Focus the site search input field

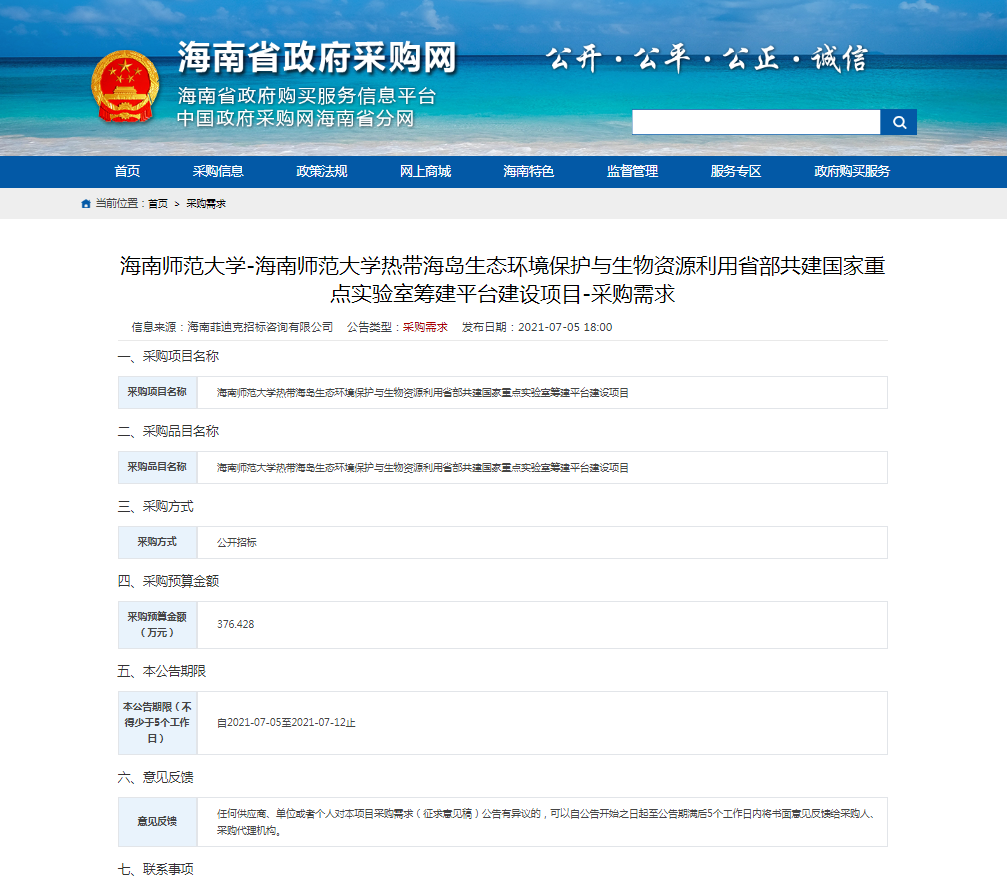pos(756,122)
